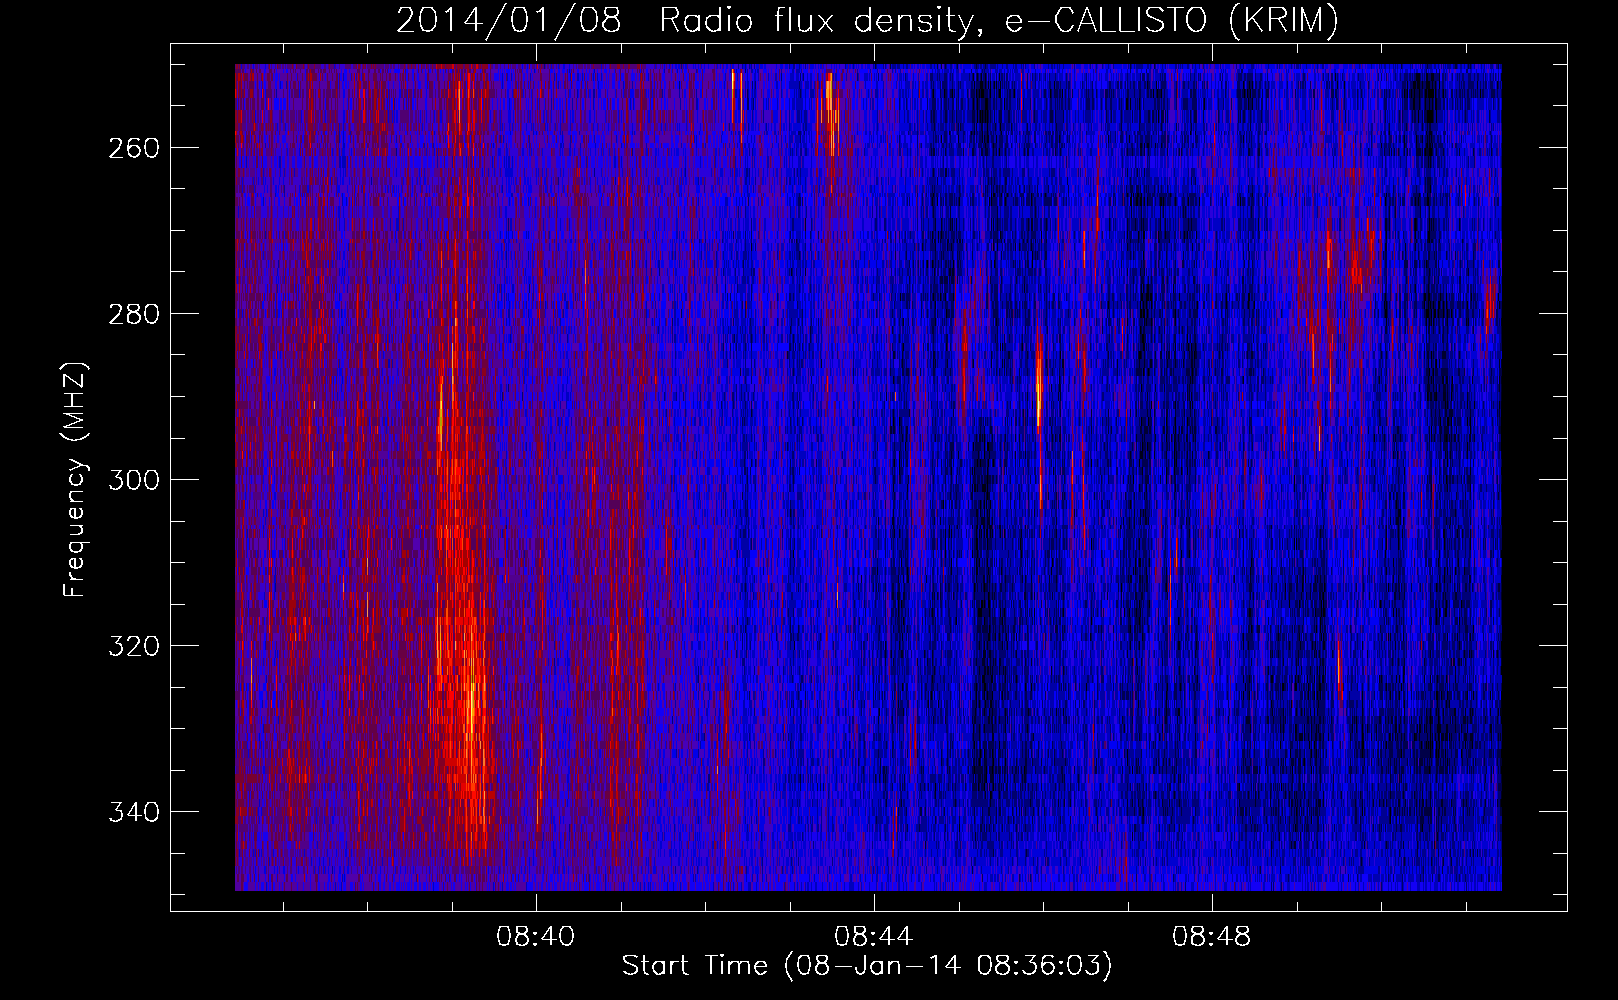
Task: Click the 260 frequency tick label
Action: click(x=134, y=148)
